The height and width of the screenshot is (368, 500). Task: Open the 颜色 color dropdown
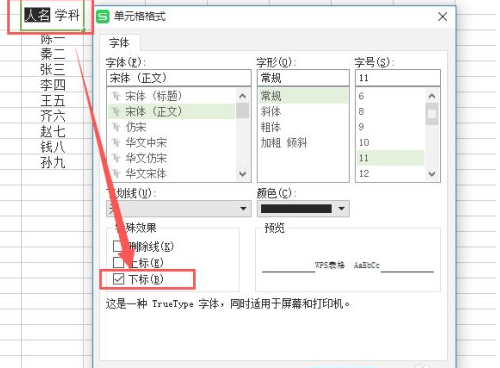303,209
